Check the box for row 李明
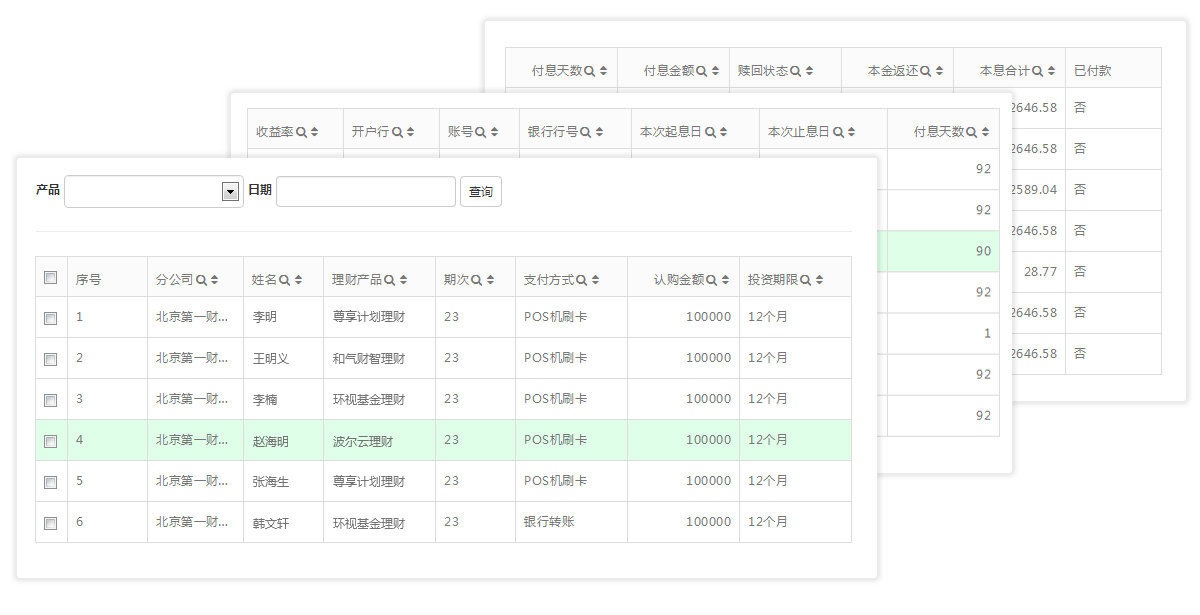The image size is (1200, 615). pos(51,318)
